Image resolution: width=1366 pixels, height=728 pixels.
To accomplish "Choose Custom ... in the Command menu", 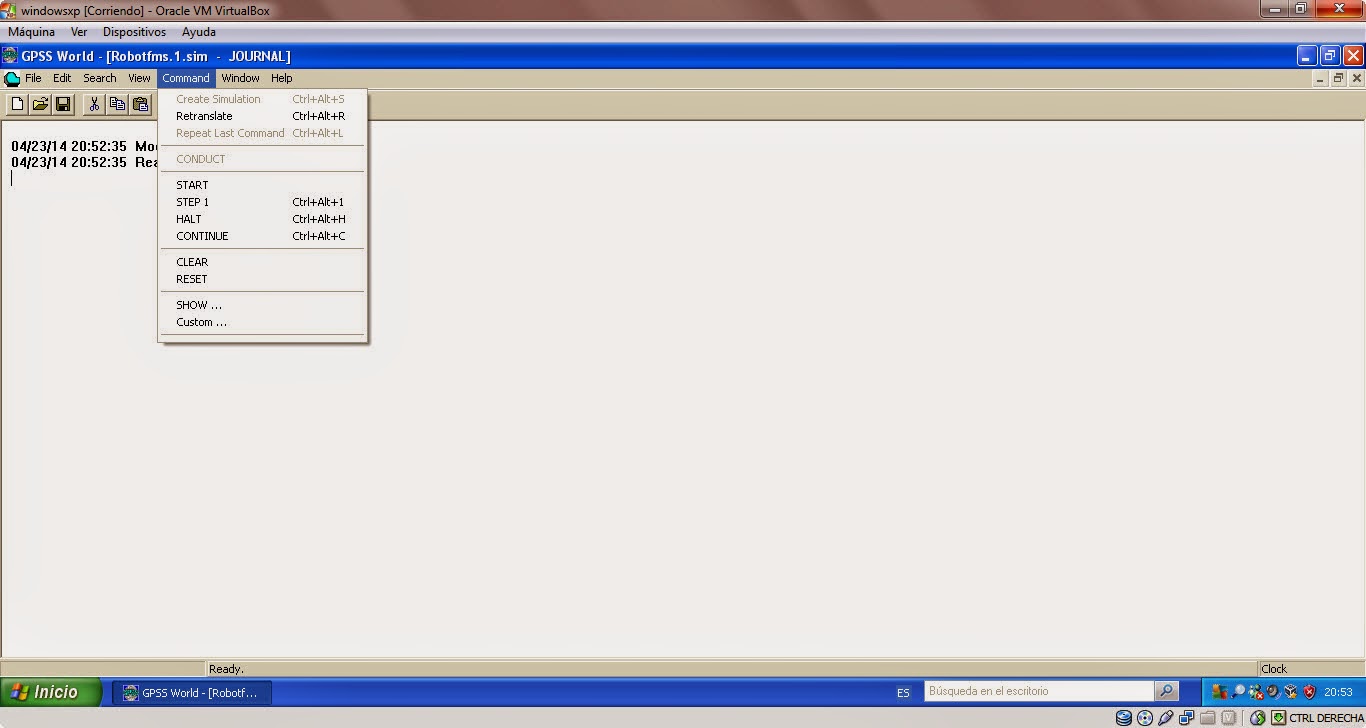I will click(x=263, y=322).
